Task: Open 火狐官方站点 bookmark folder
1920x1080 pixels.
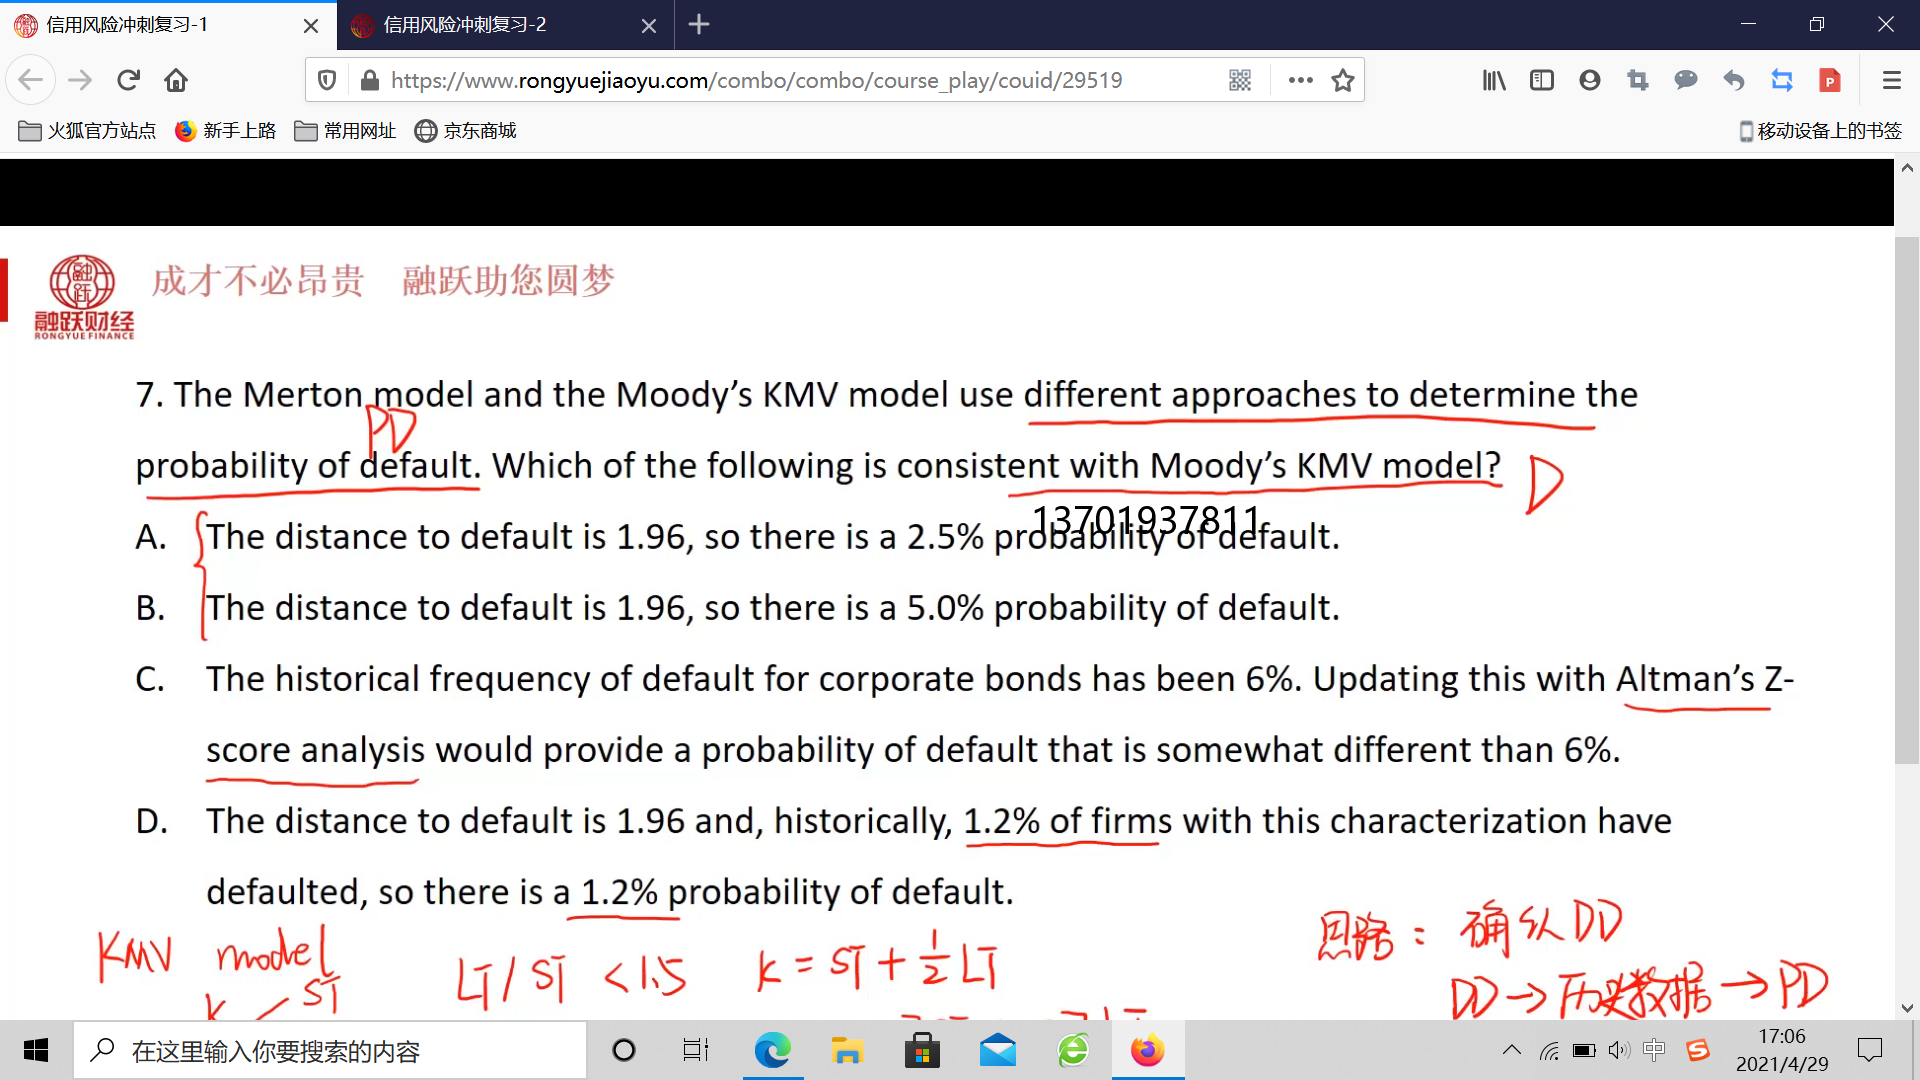Action: pyautogui.click(x=87, y=131)
